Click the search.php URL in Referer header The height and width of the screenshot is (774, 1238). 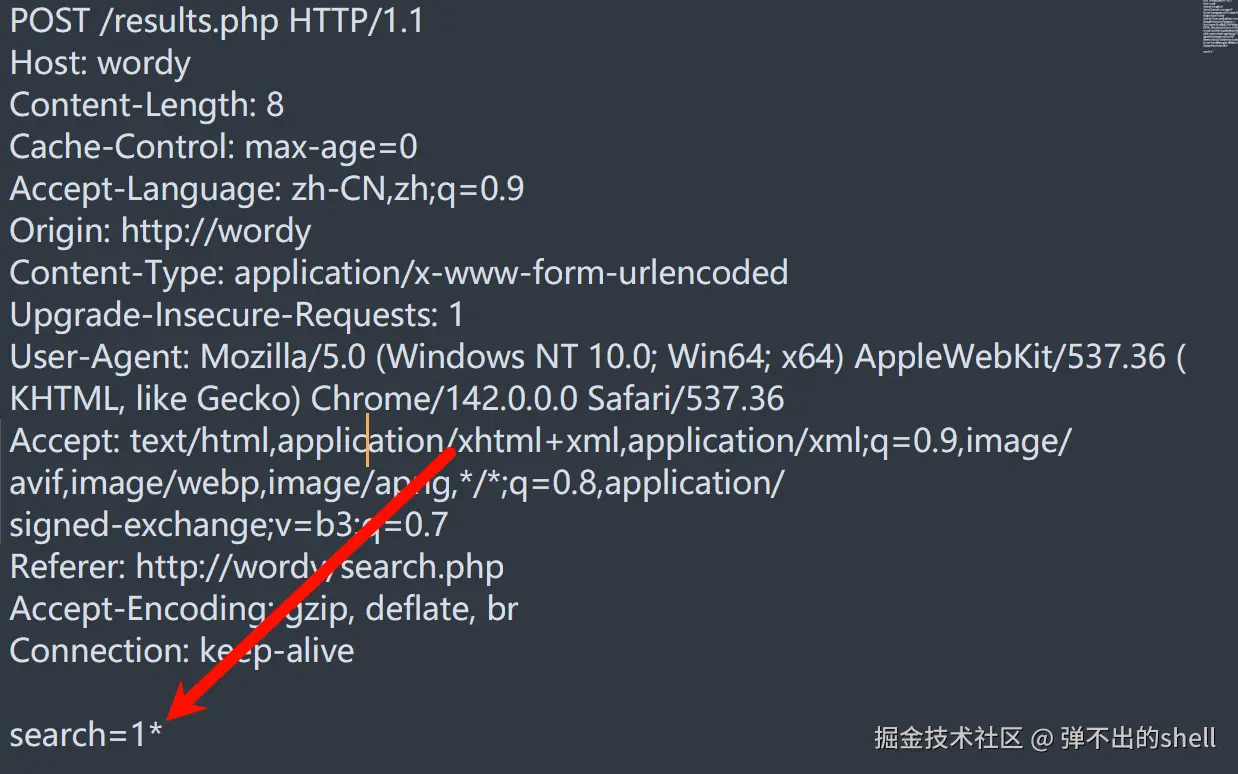422,568
